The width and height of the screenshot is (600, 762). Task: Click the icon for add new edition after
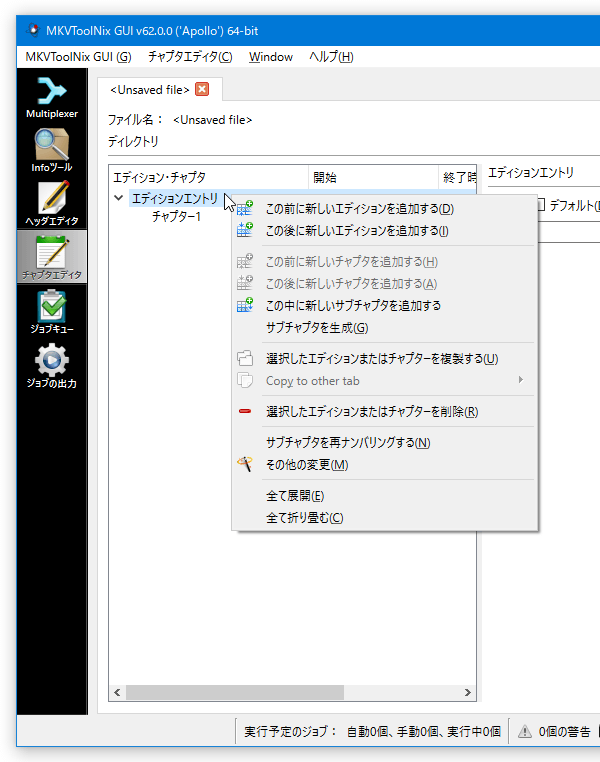[x=245, y=230]
